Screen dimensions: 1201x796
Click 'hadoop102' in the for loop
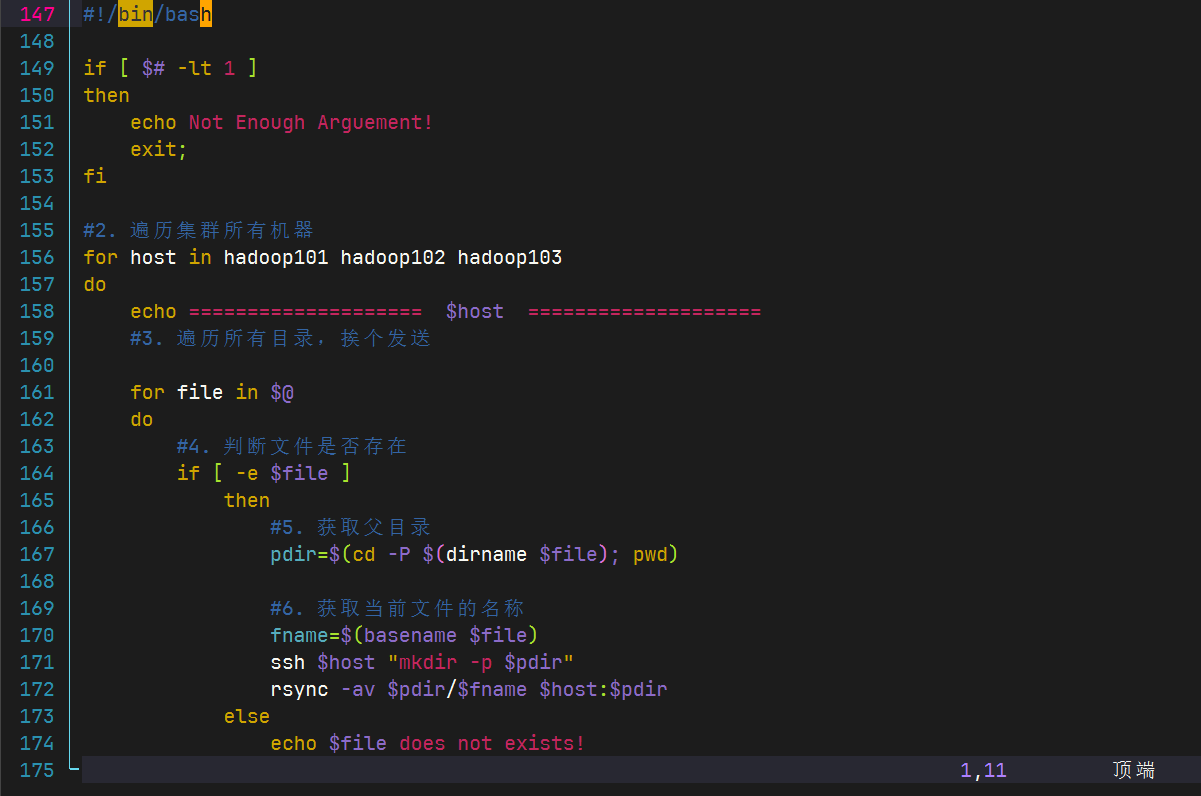(393, 257)
